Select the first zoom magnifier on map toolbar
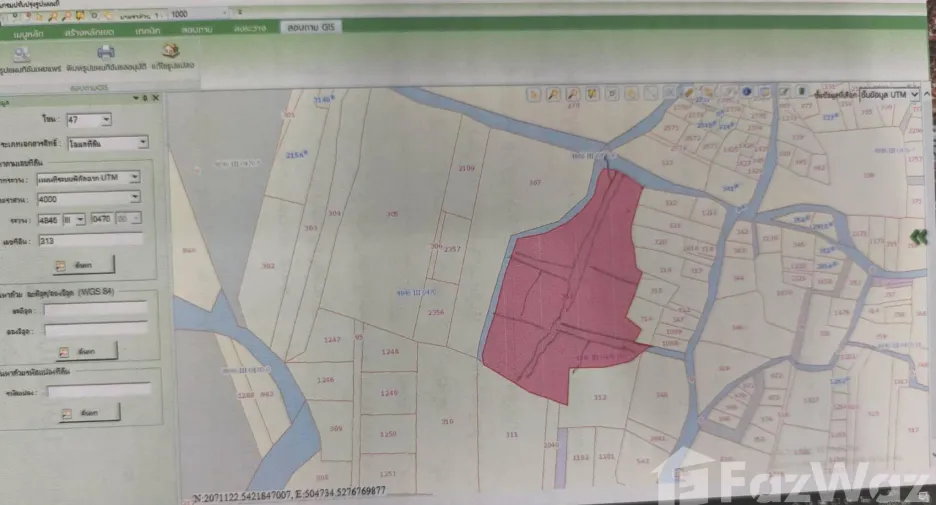Viewport: 936px width, 505px height. [553, 94]
